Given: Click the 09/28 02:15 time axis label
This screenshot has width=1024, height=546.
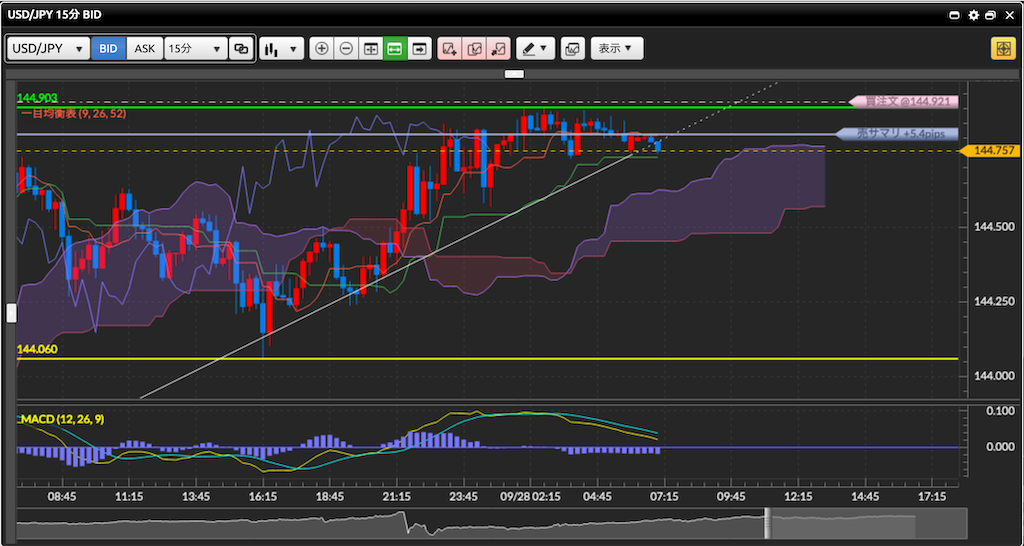Looking at the screenshot, I should (x=530, y=497).
